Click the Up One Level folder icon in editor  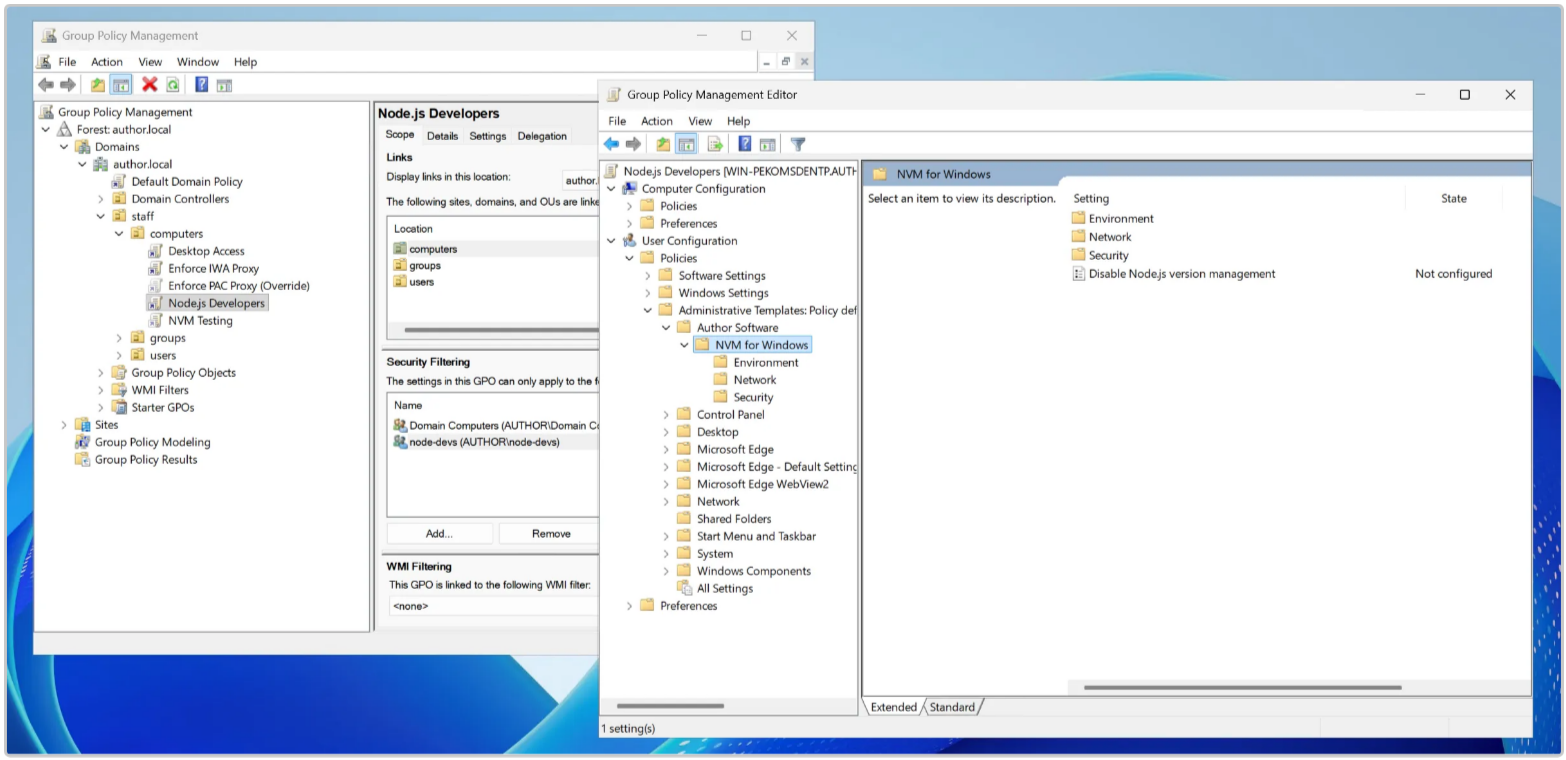point(663,144)
